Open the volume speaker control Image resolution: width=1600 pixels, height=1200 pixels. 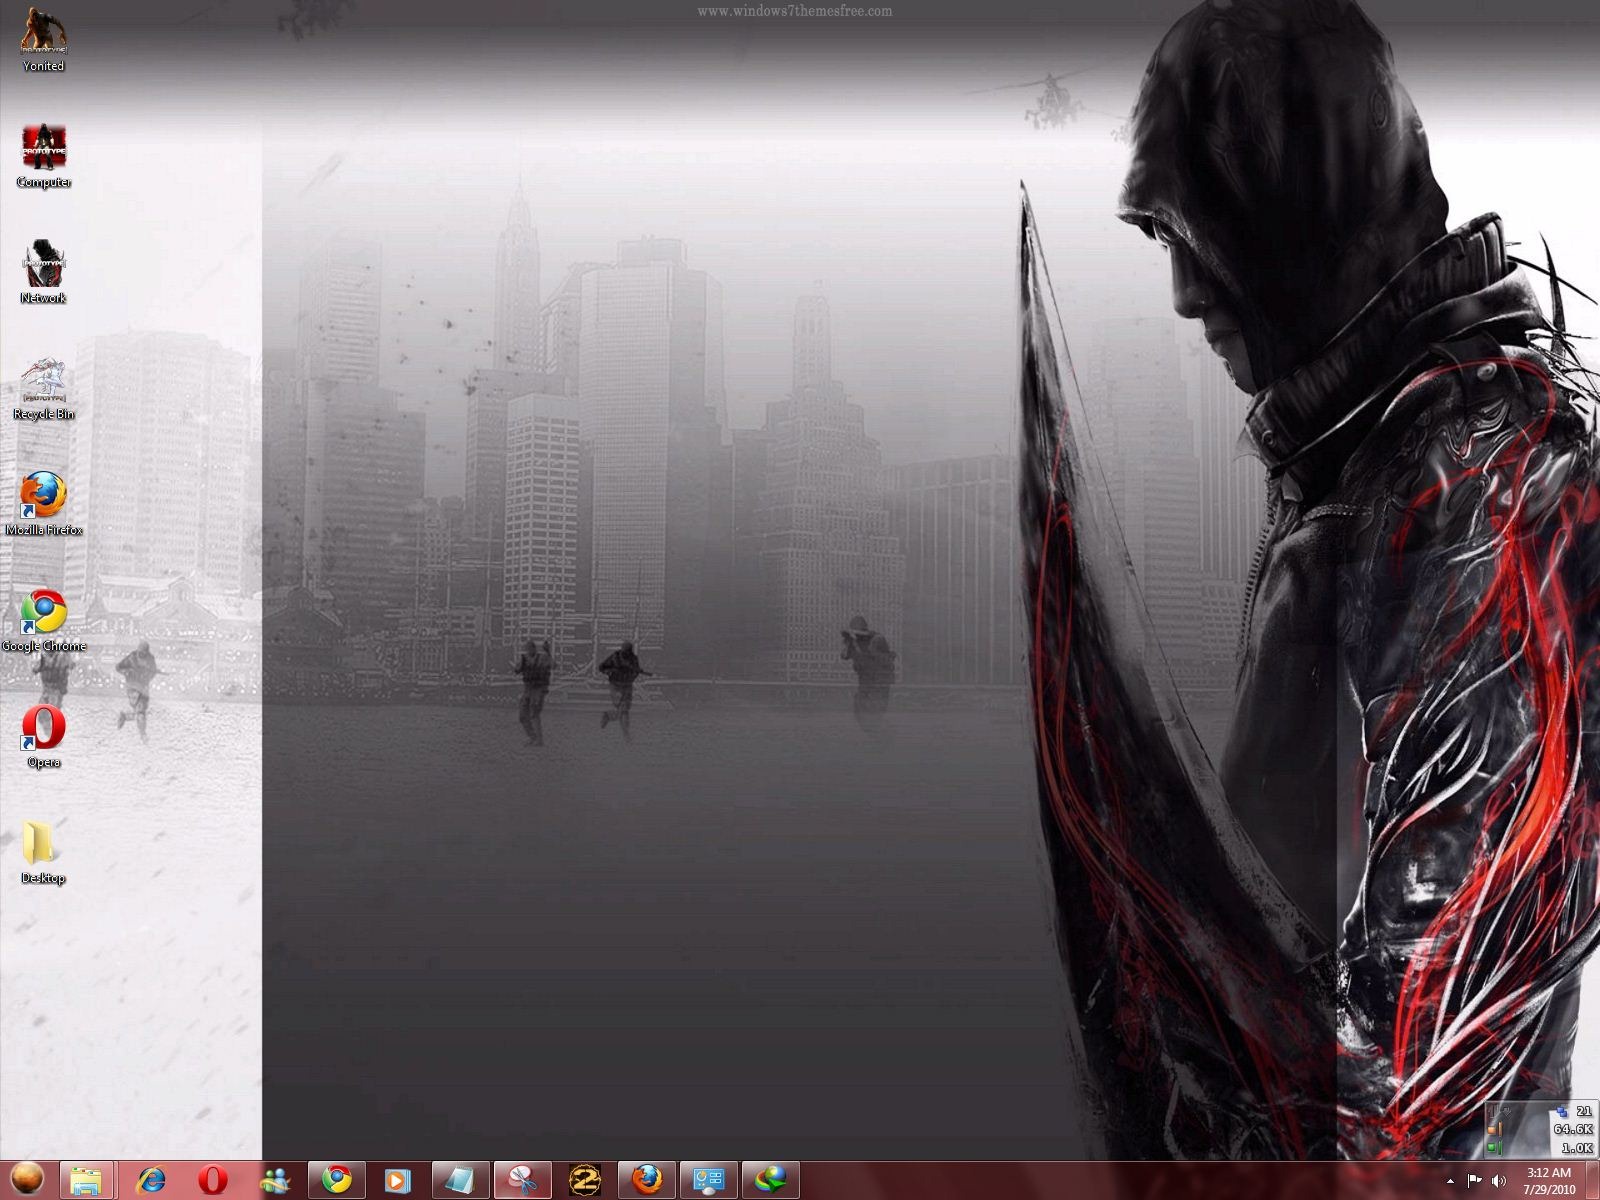[x=1498, y=1182]
